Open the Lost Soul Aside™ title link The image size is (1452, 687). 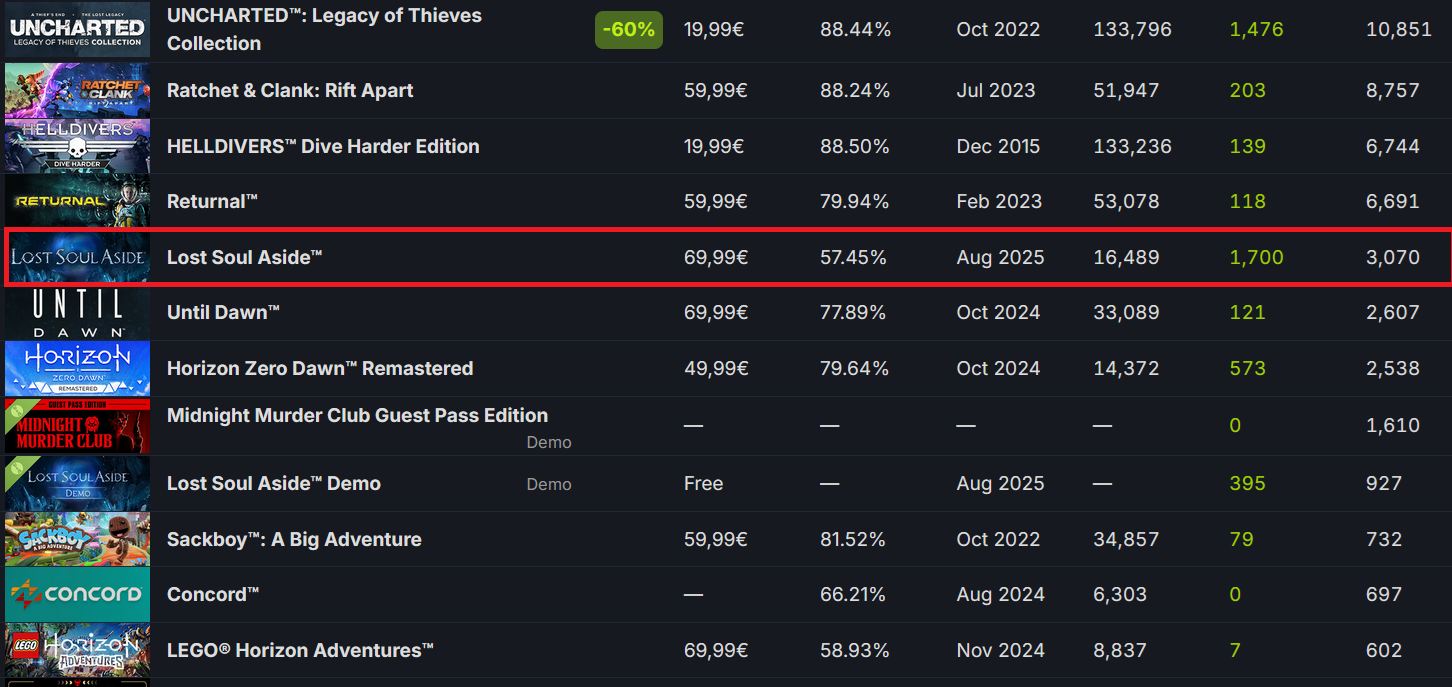[245, 257]
